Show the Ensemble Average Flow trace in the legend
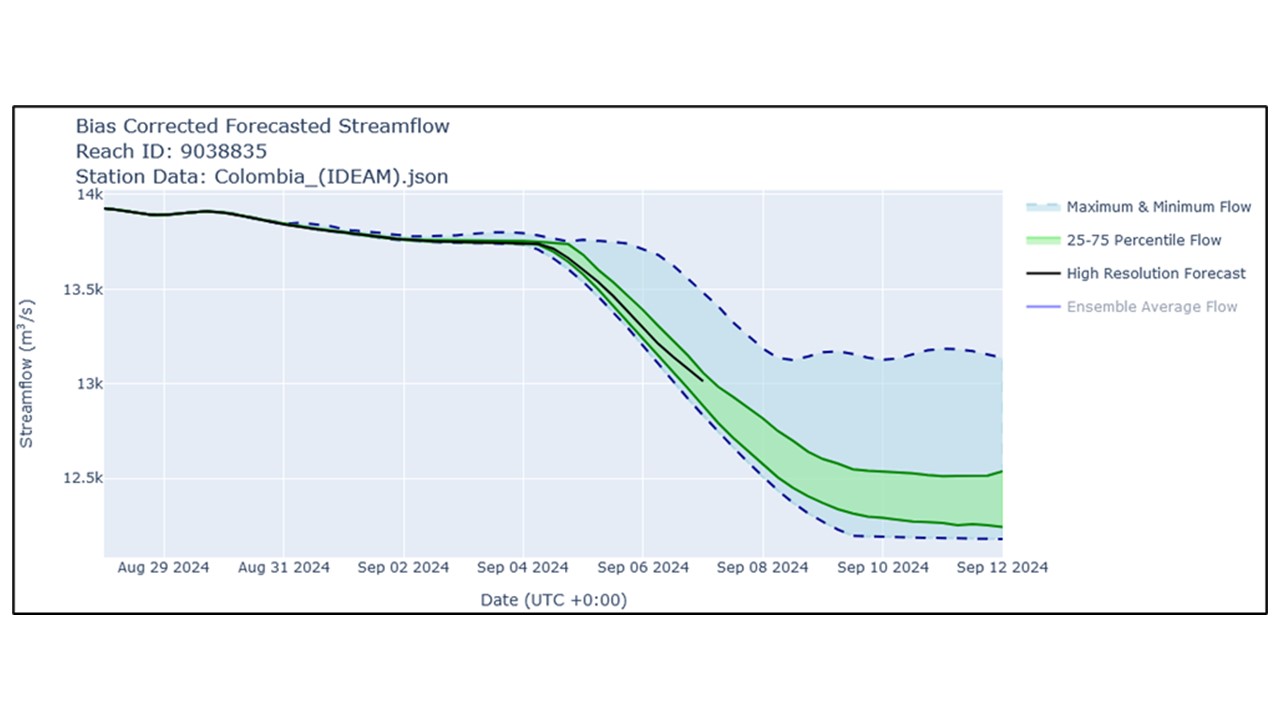1280x720 pixels. [x=1131, y=306]
